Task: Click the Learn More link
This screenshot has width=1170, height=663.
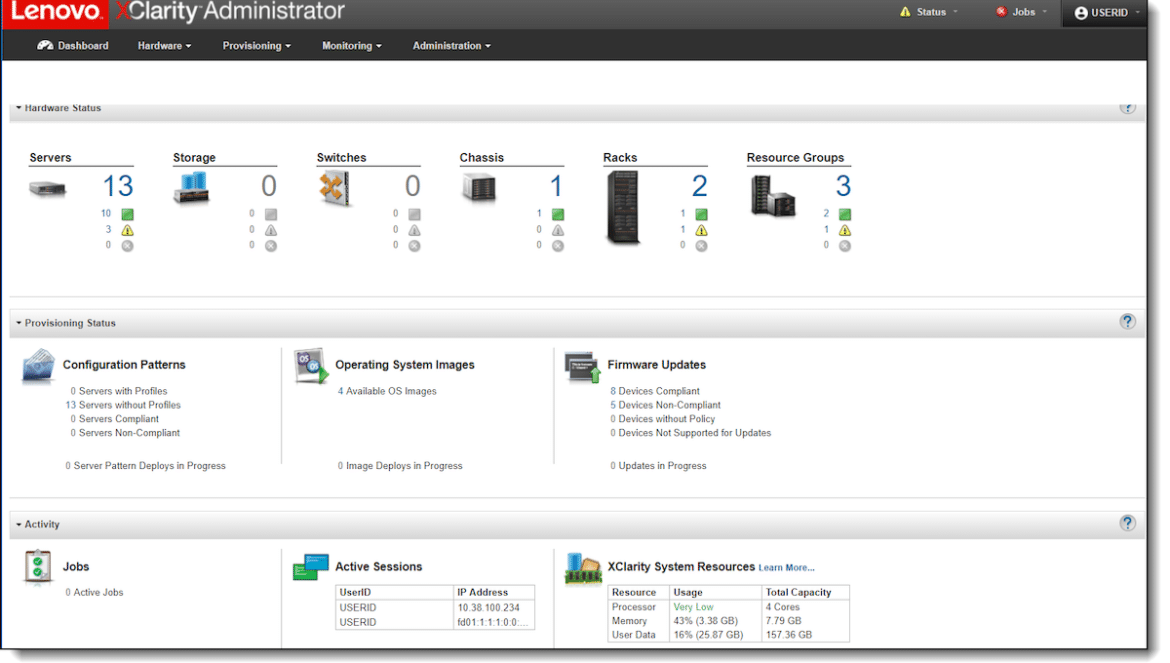Action: click(786, 568)
